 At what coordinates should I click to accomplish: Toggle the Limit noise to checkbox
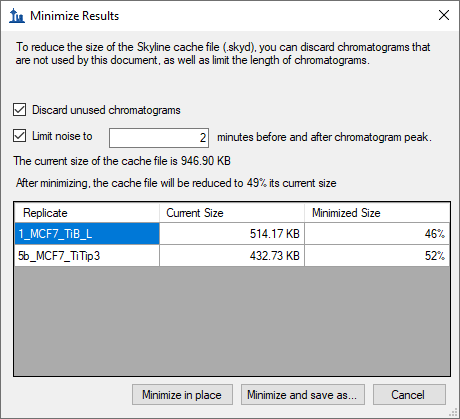(x=19, y=136)
